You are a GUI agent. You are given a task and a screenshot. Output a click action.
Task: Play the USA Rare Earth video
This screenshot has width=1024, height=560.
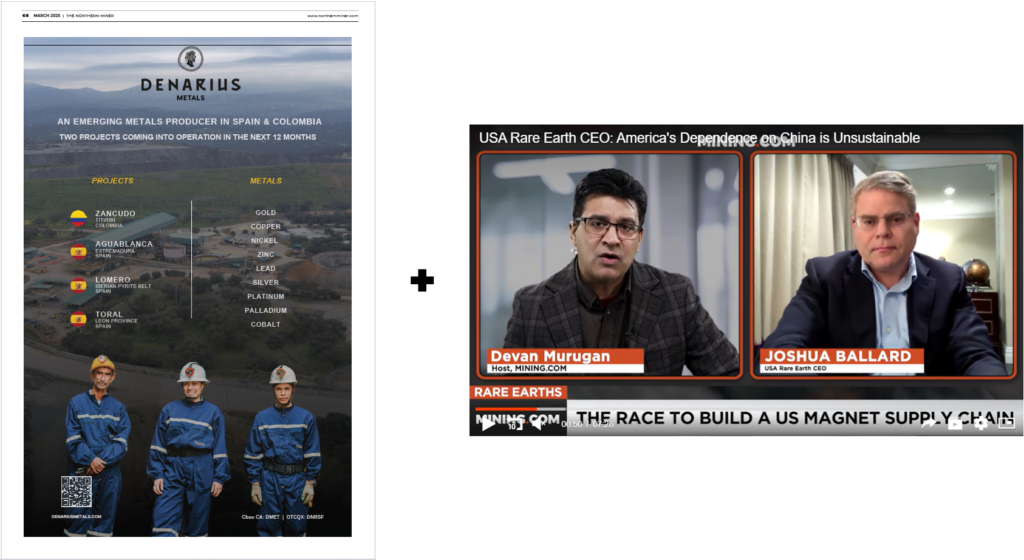(x=488, y=424)
